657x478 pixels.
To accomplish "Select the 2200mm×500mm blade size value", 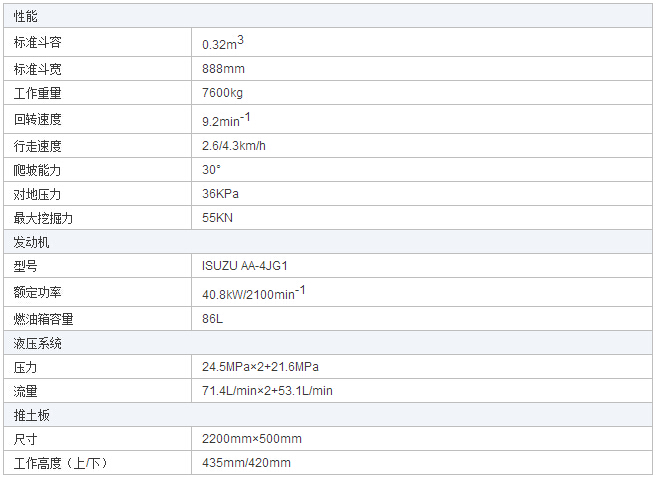I will click(252, 439).
